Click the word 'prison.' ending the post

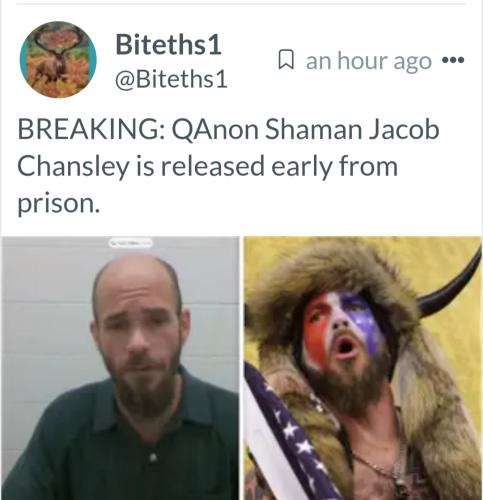59,204
